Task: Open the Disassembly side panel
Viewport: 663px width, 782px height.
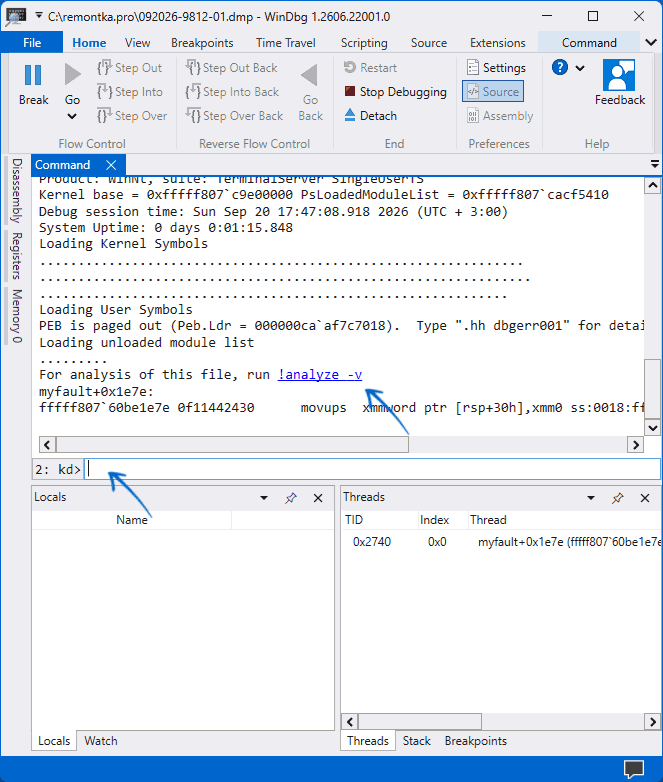Action: click(x=17, y=191)
